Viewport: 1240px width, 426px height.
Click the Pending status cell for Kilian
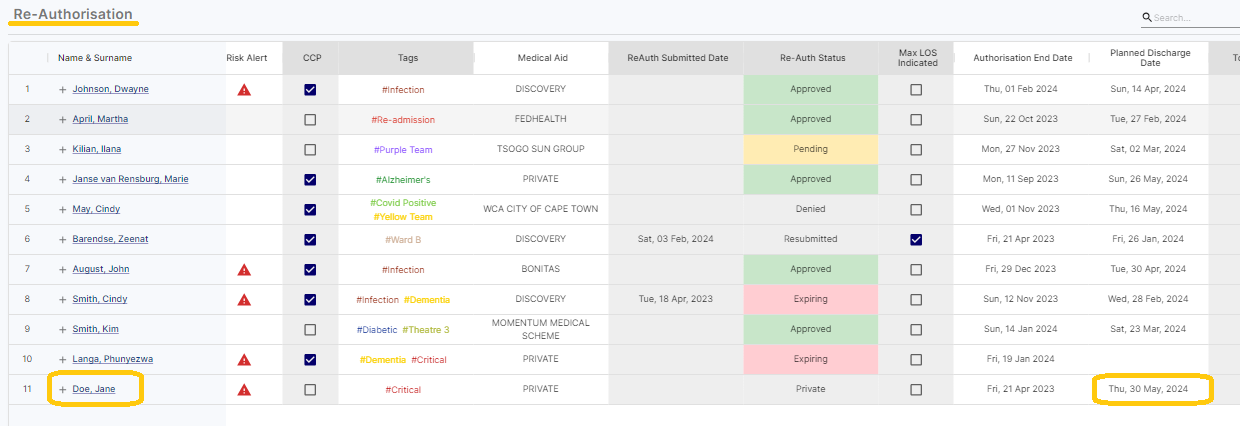coord(811,150)
